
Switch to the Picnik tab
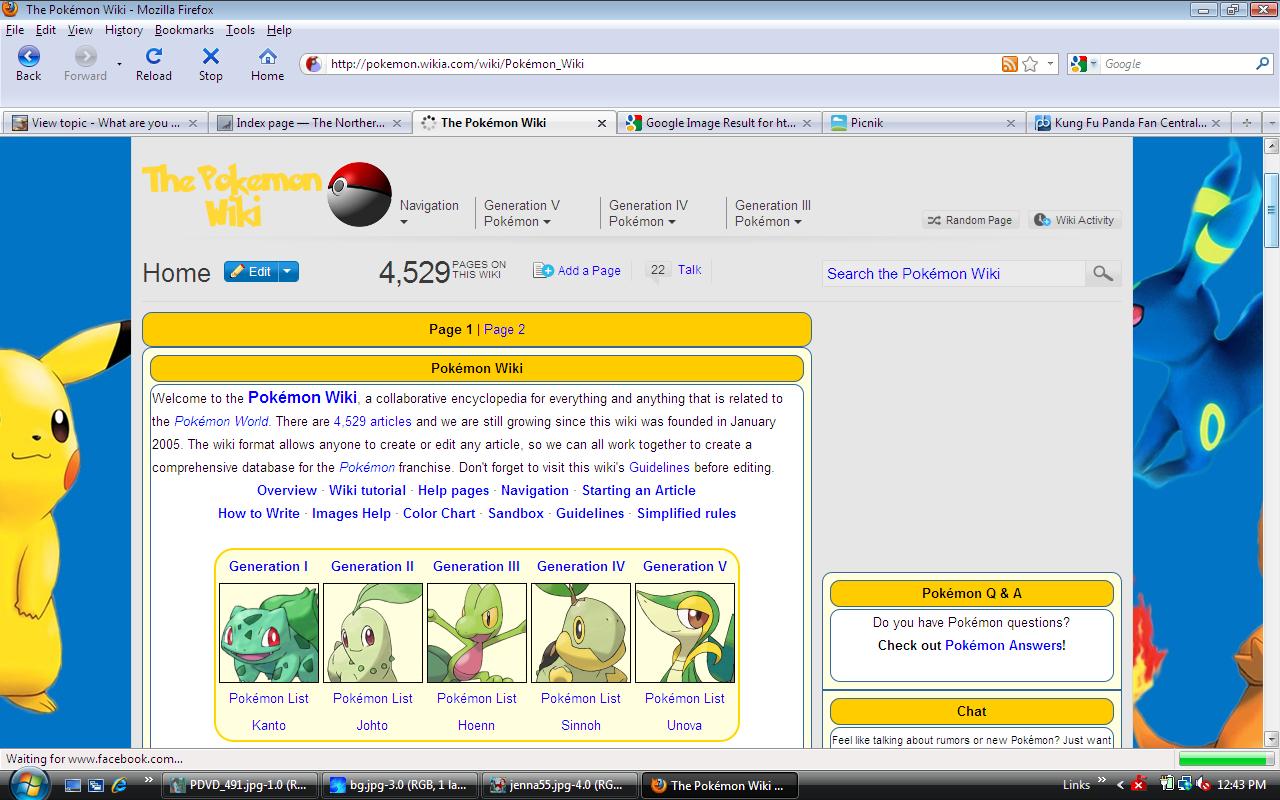click(x=920, y=123)
